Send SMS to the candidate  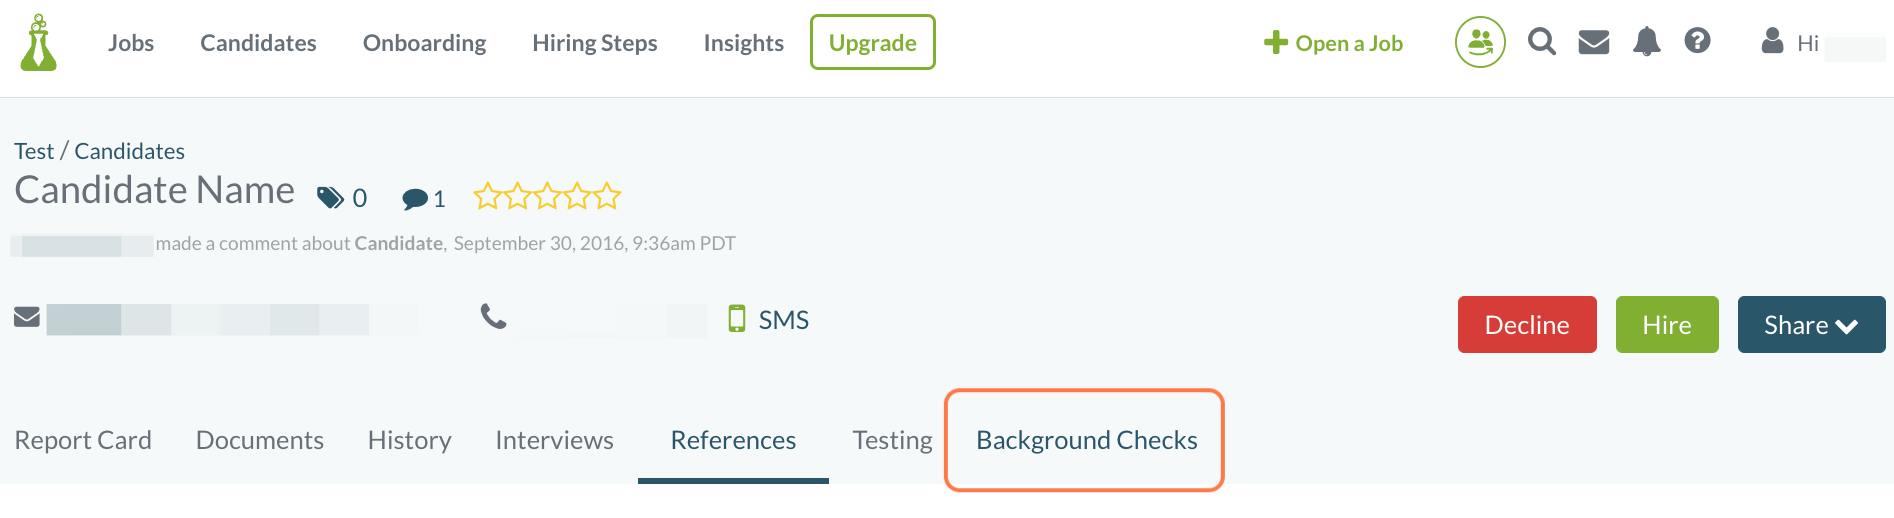(768, 320)
